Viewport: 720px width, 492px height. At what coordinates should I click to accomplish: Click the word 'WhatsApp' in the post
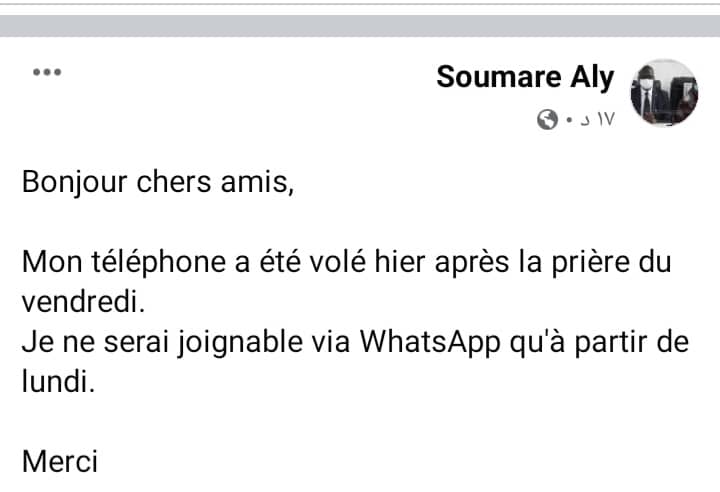tap(430, 343)
